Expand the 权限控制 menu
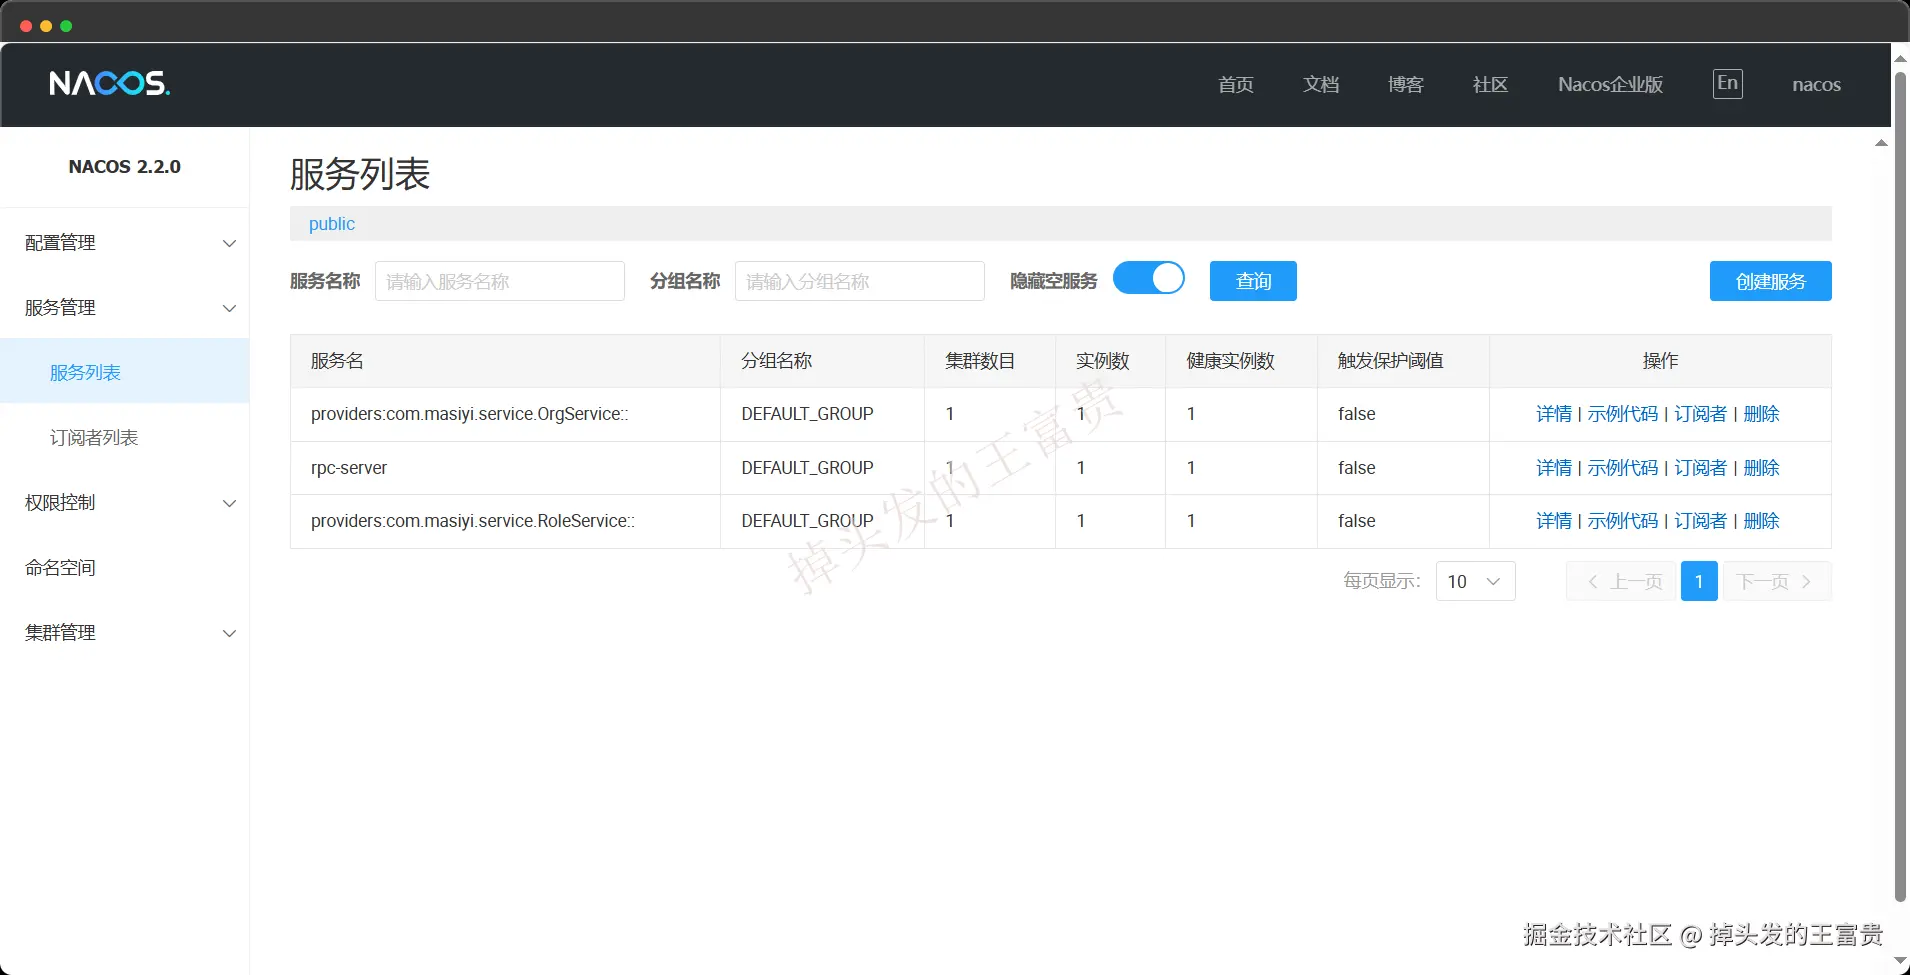 [x=125, y=503]
